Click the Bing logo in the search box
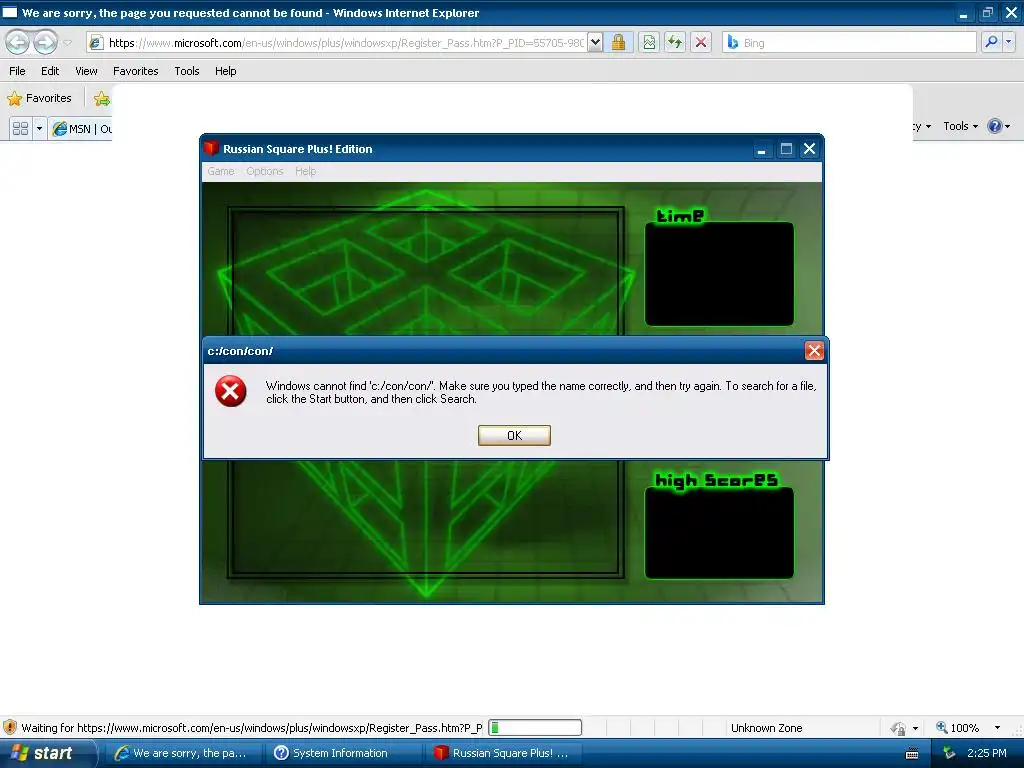The height and width of the screenshot is (768, 1024). tap(733, 42)
